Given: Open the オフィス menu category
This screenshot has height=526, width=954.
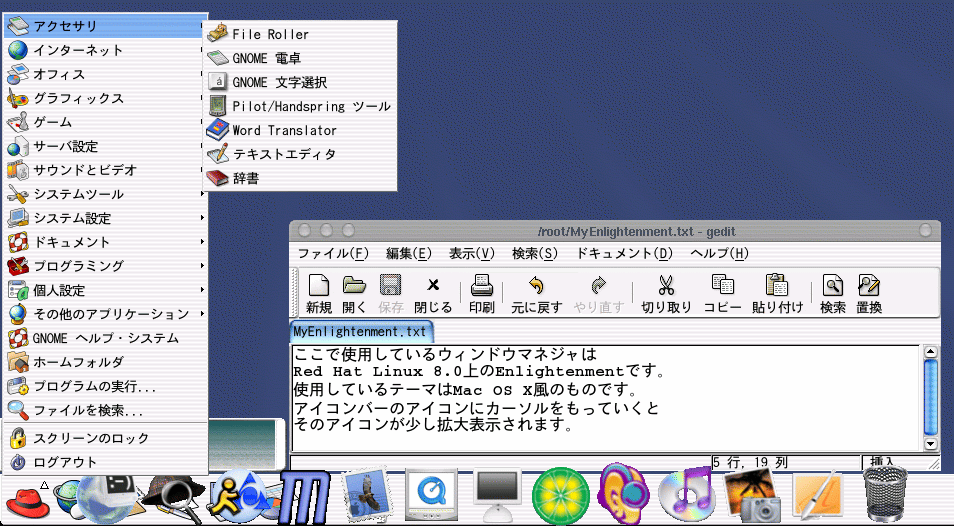Looking at the screenshot, I should point(105,74).
